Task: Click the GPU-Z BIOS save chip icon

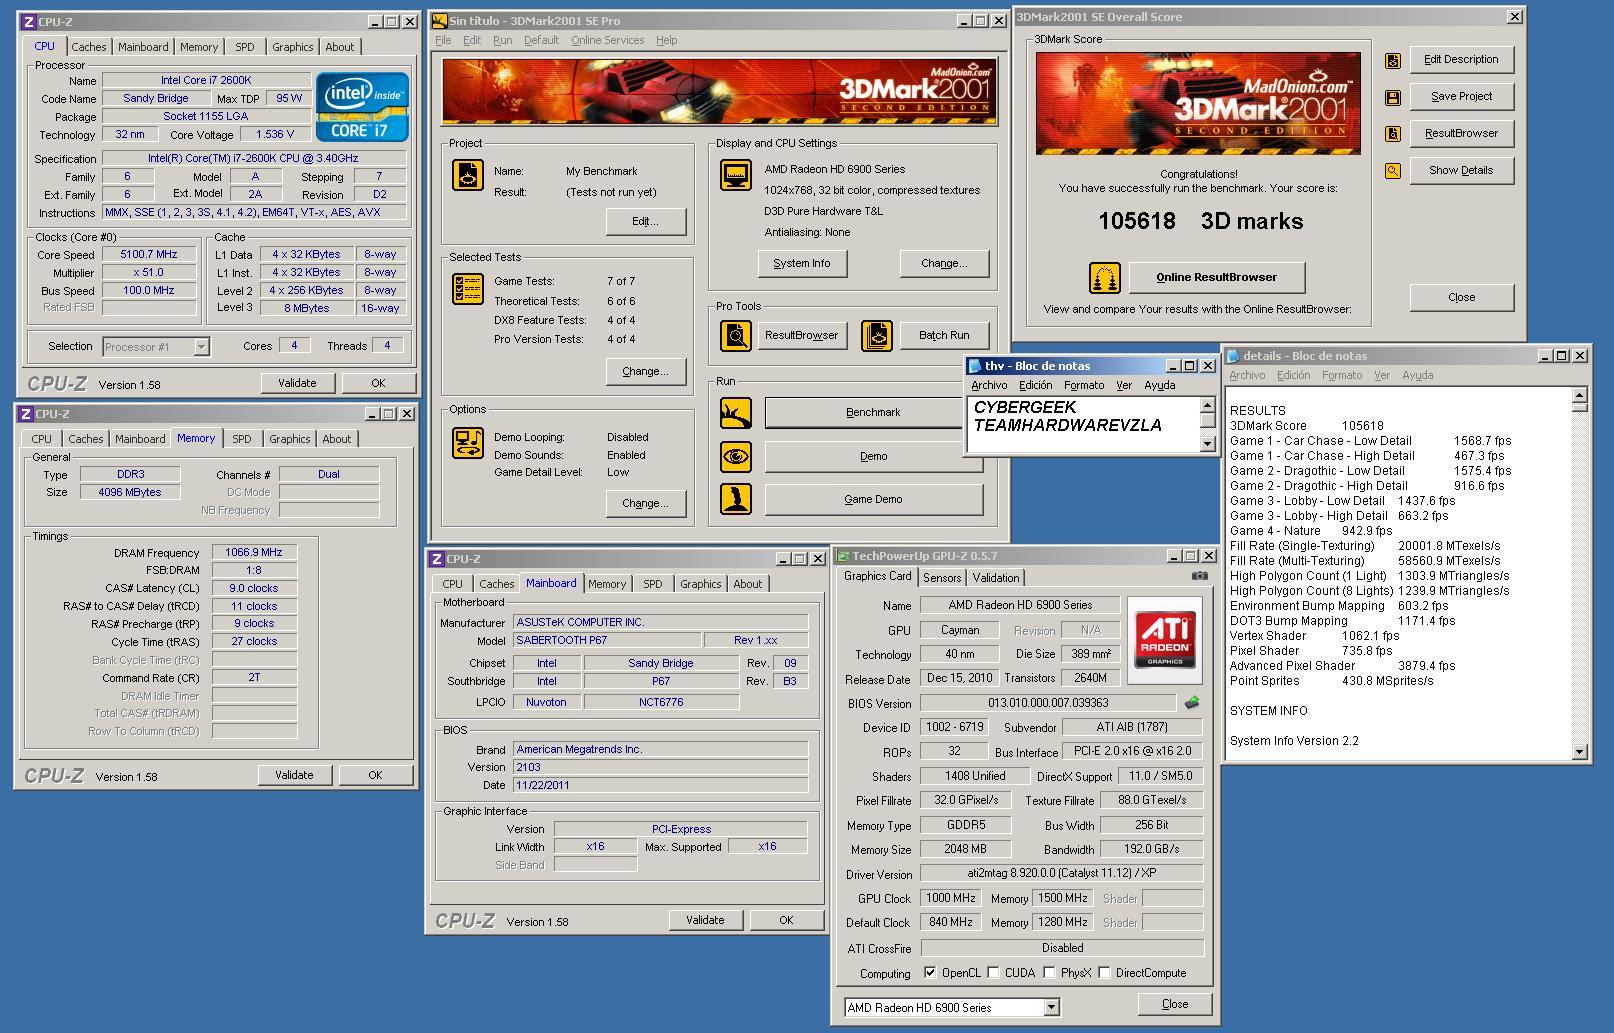Action: coord(1191,703)
